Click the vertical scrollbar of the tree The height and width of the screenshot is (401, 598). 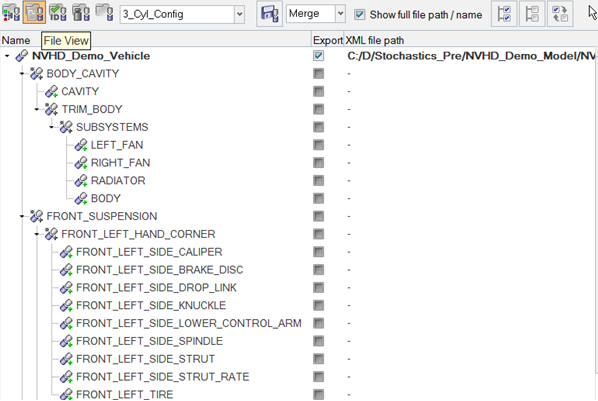point(596,214)
